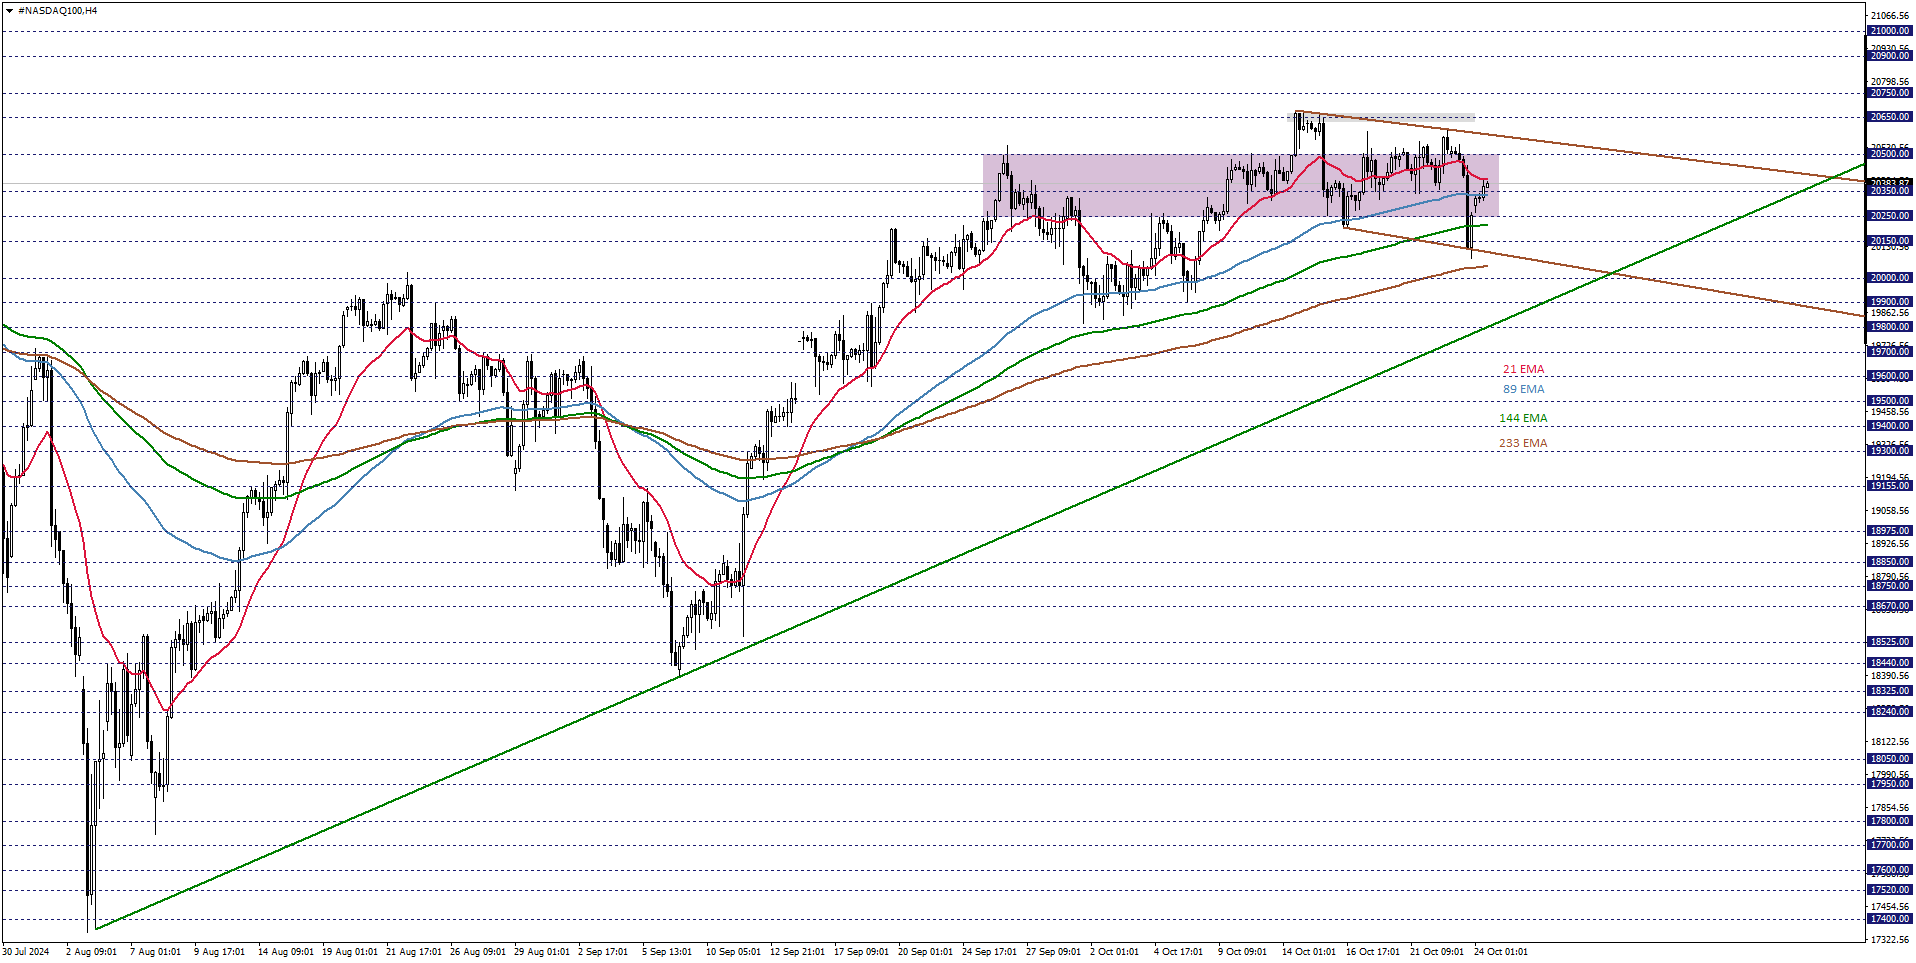This screenshot has height=963, width=1916.
Task: Click the 20500.00 price level label
Action: tap(1889, 154)
